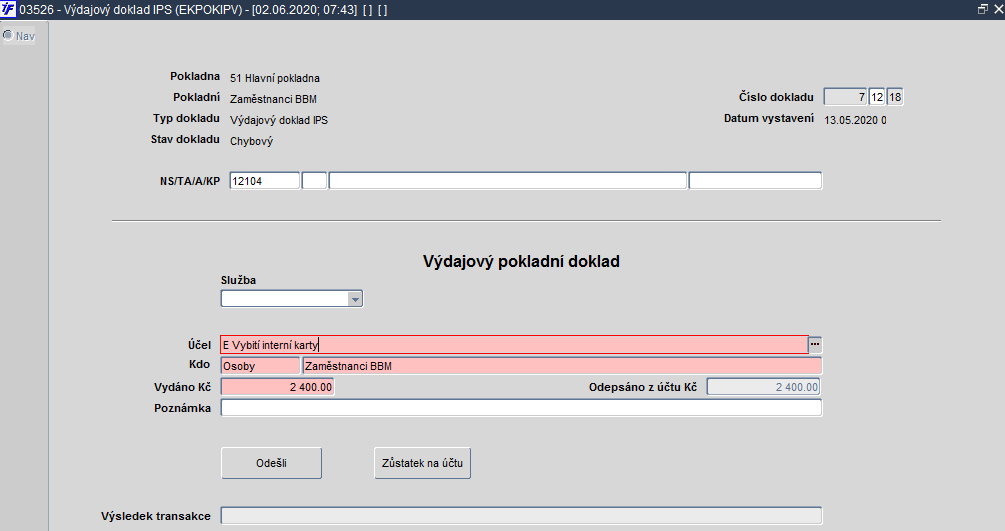Click the date value '13.05.2020 0'

click(855, 120)
